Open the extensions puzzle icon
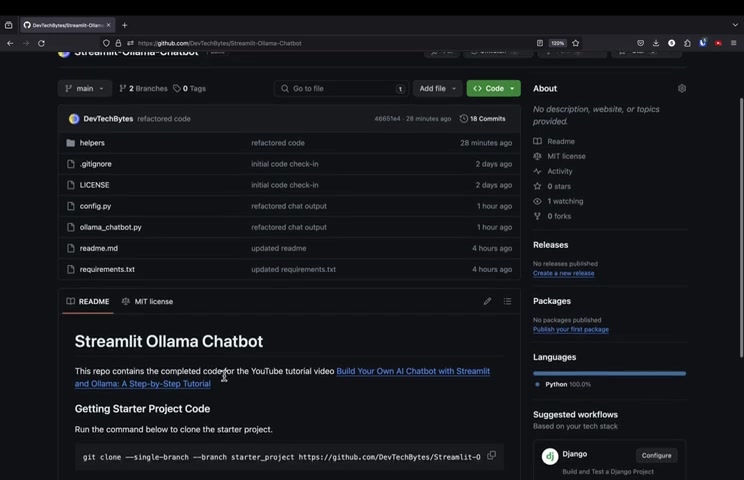The width and height of the screenshot is (744, 480). (687, 43)
